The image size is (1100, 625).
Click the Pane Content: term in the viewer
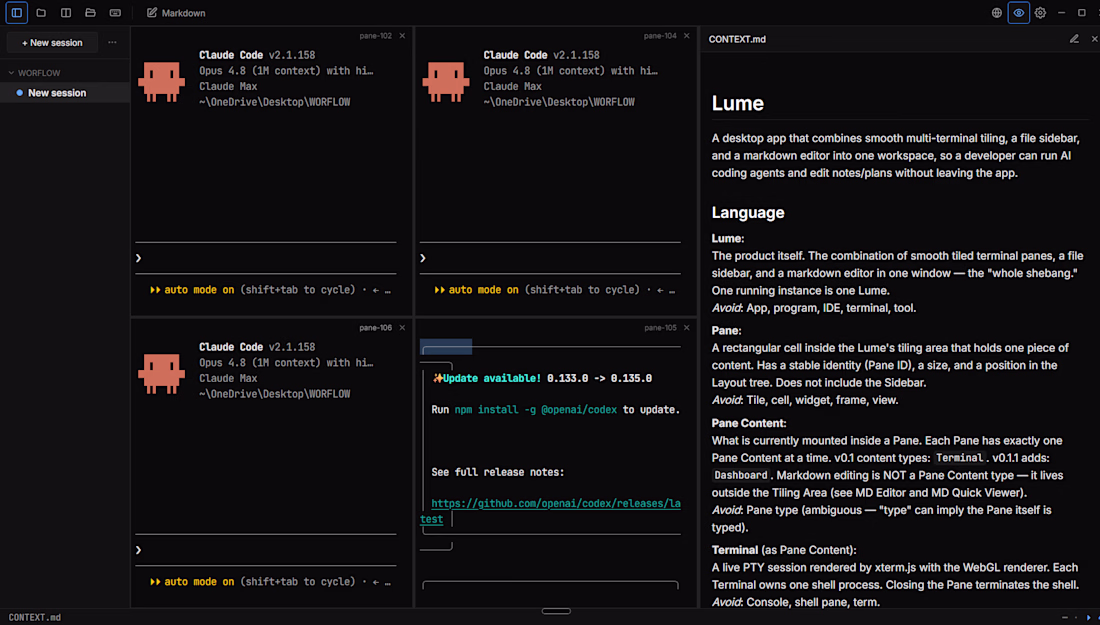click(x=749, y=423)
